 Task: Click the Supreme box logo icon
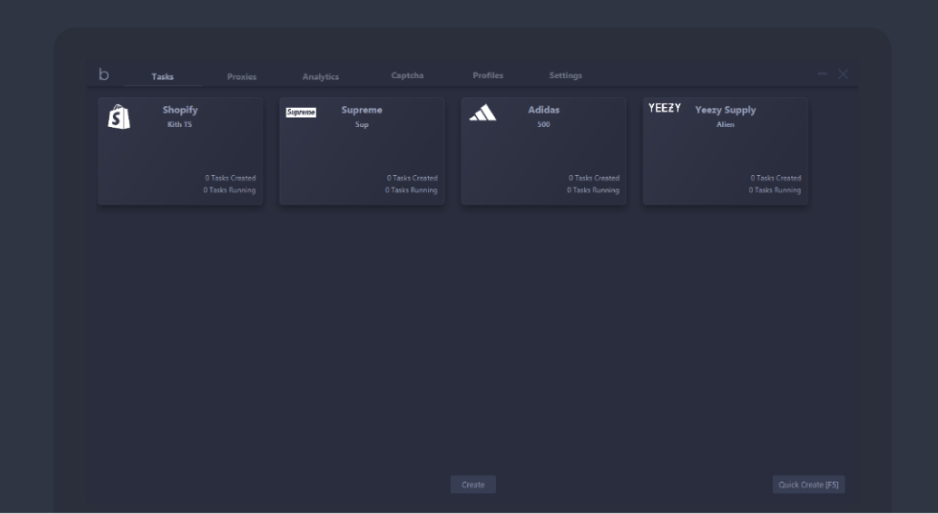(x=300, y=113)
